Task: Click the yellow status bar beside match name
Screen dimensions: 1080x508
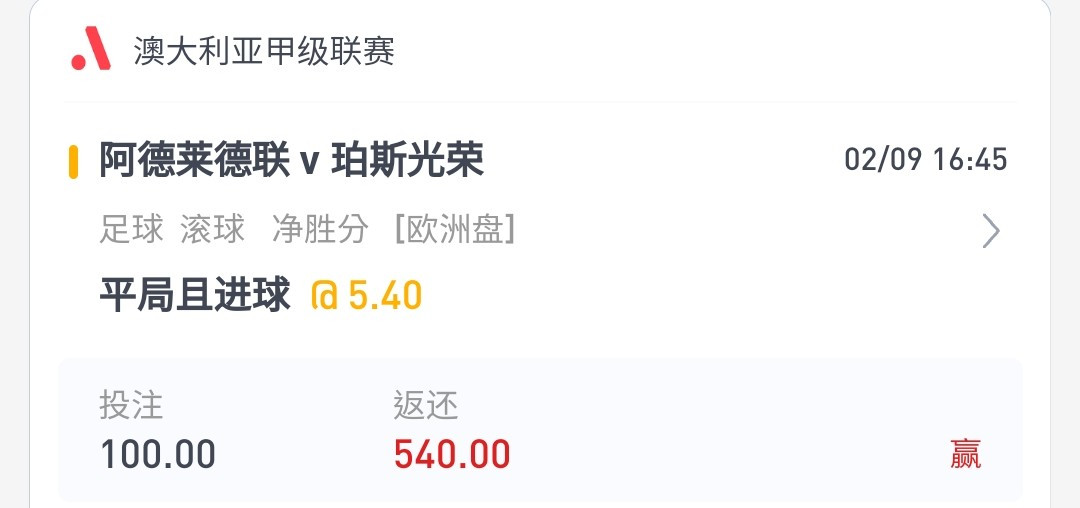Action: (73, 162)
